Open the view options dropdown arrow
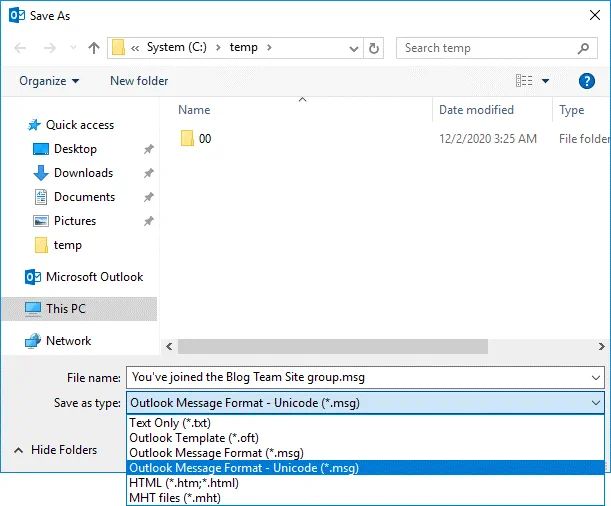Screen dimensions: 611x506 coord(545,81)
